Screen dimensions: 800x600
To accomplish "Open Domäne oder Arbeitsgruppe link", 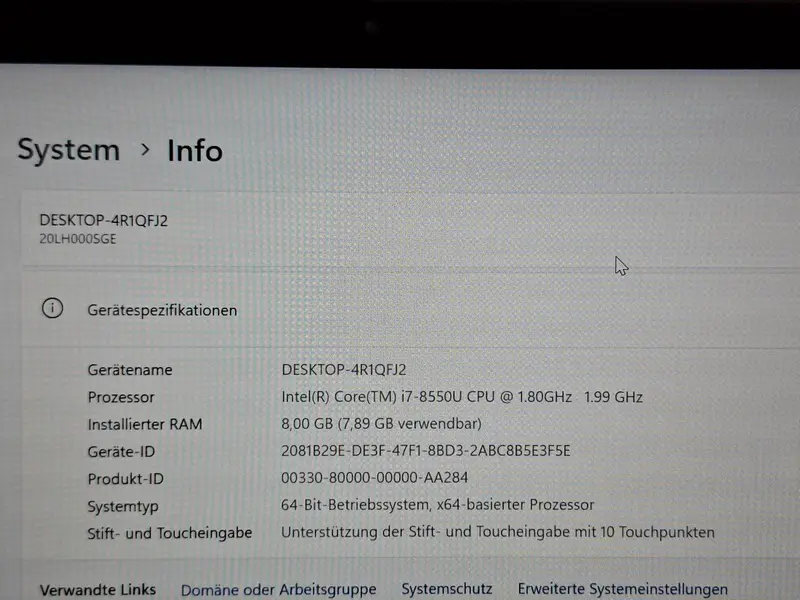I will coord(279,590).
